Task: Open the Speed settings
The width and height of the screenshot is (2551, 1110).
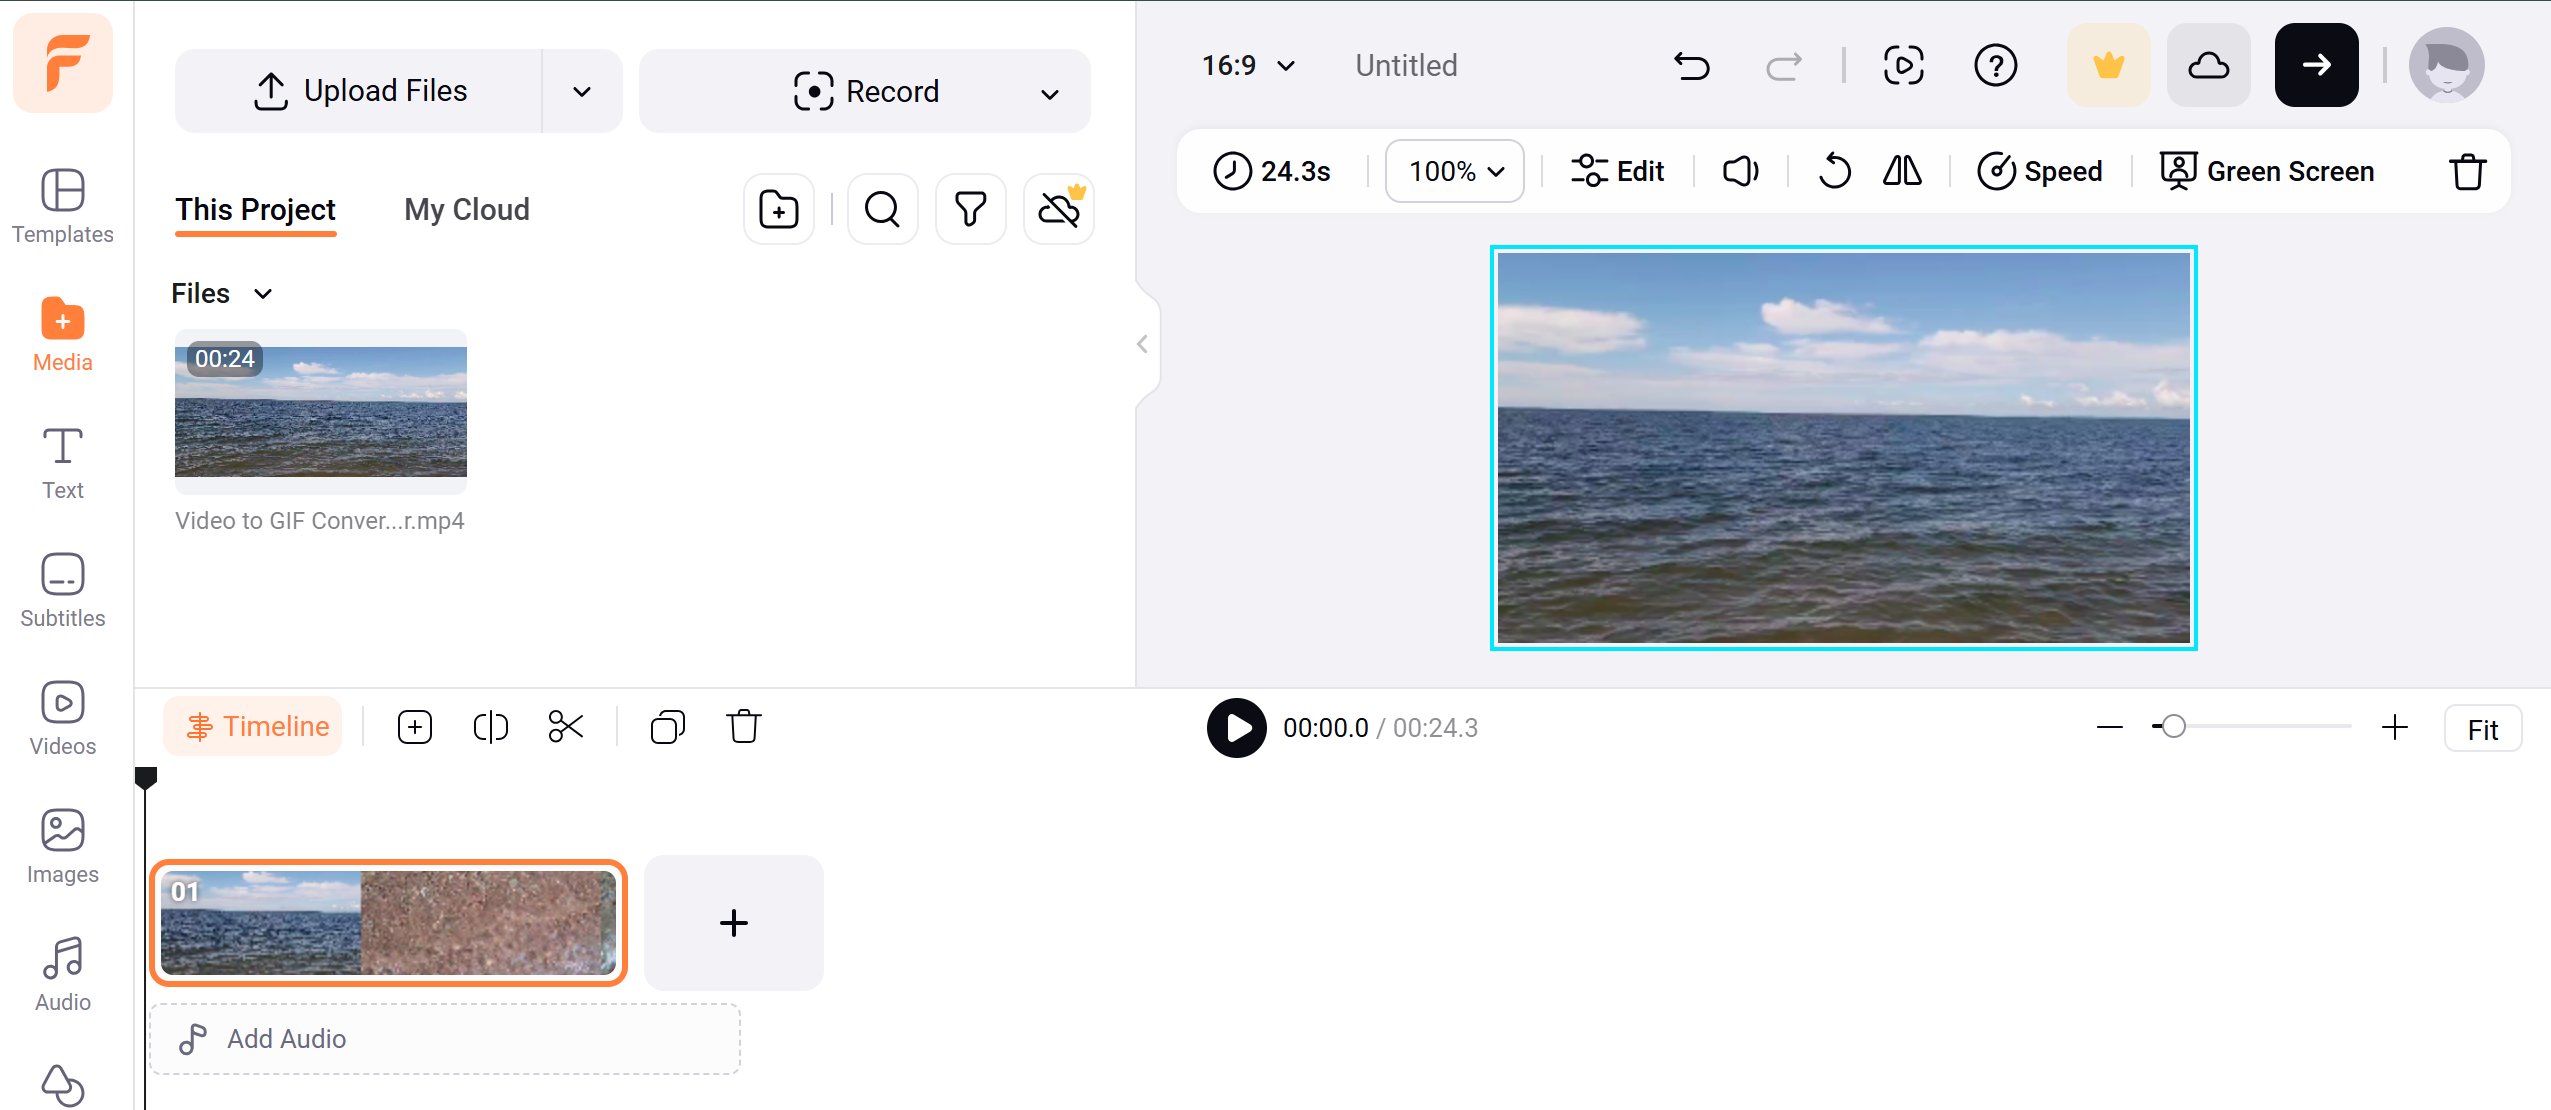Action: [x=2040, y=171]
